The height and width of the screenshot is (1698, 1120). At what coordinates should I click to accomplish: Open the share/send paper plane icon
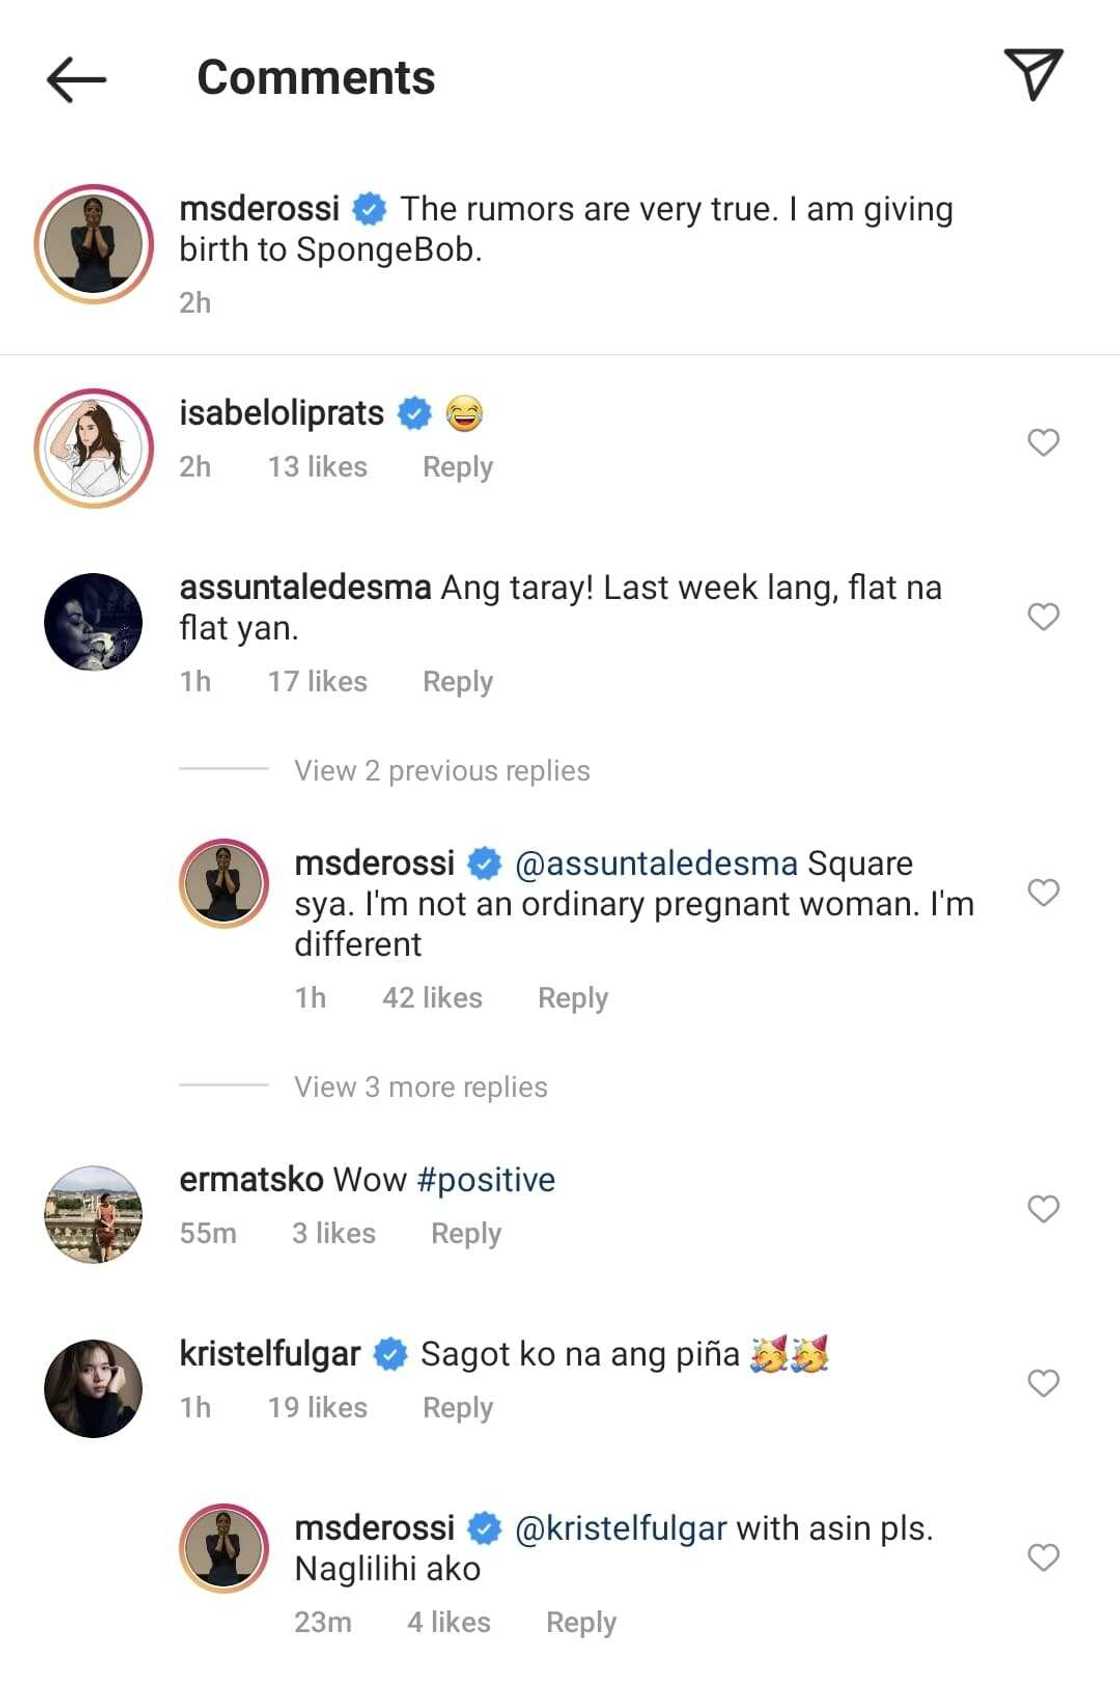(x=1033, y=74)
